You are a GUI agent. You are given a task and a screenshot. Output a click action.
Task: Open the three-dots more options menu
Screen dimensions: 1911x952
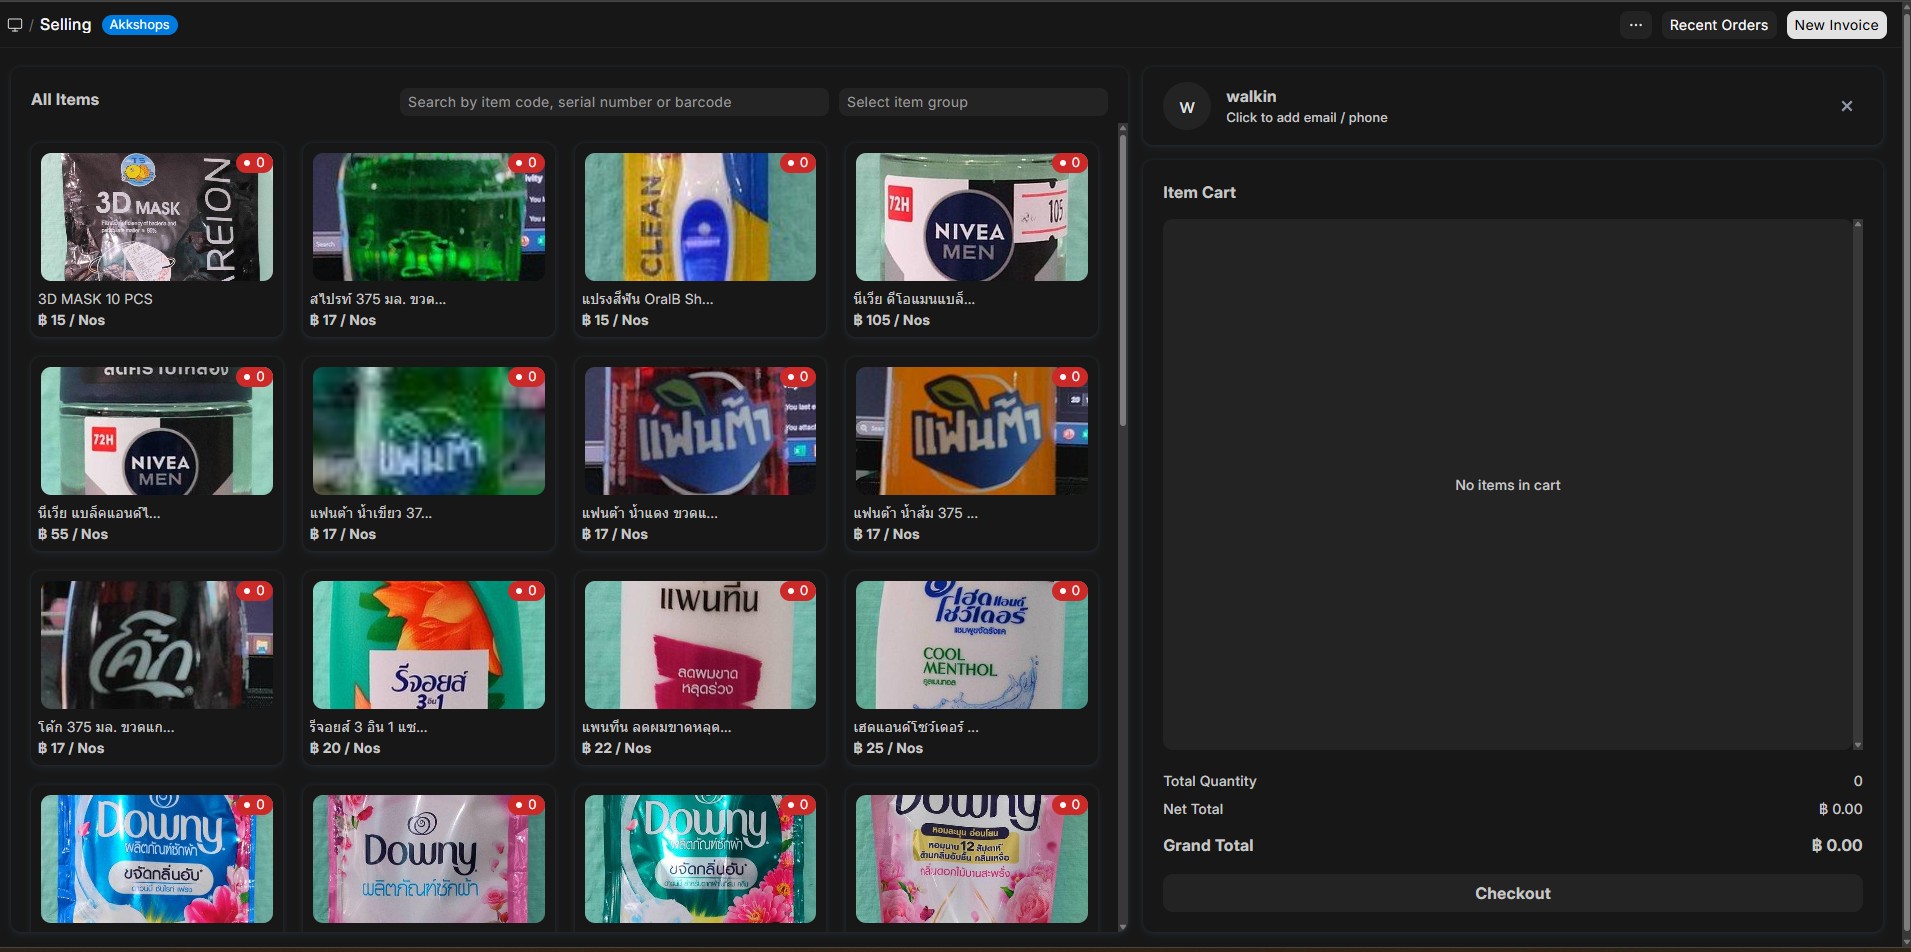(x=1635, y=25)
